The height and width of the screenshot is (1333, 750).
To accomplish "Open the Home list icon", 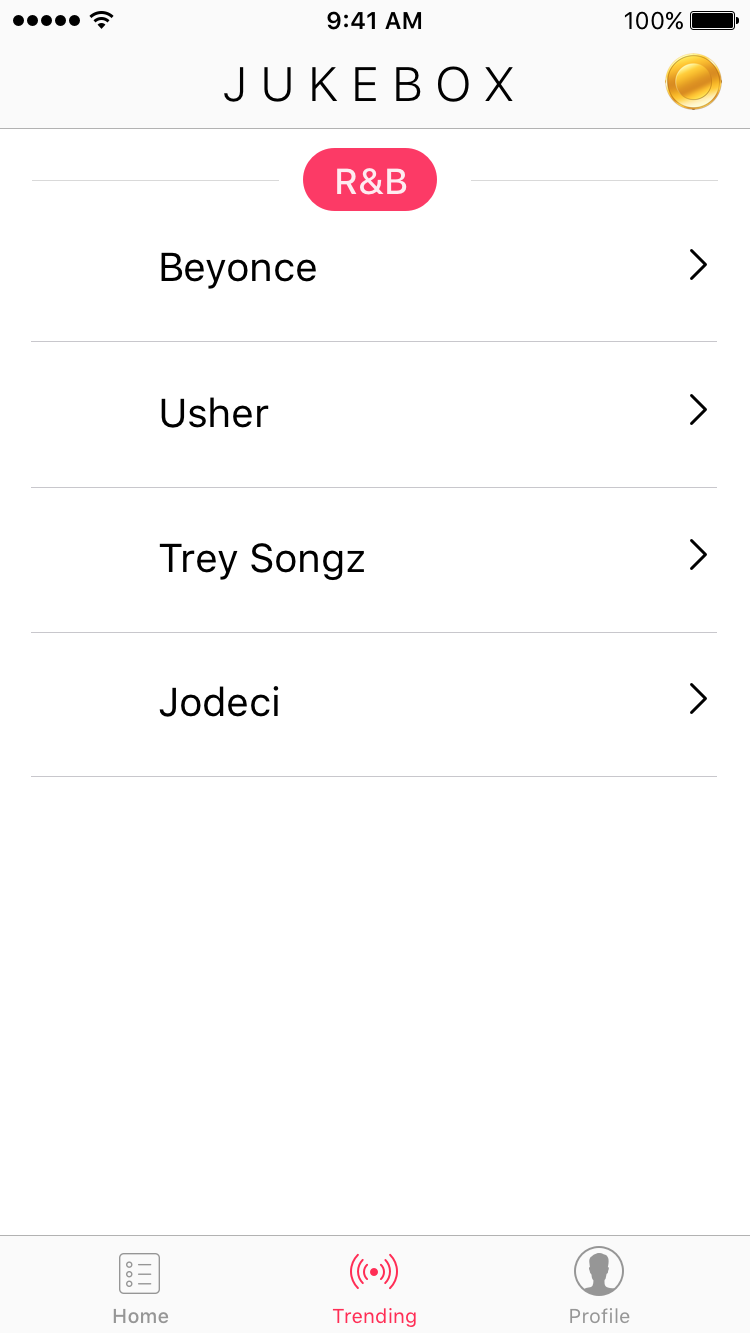I will (x=140, y=1273).
